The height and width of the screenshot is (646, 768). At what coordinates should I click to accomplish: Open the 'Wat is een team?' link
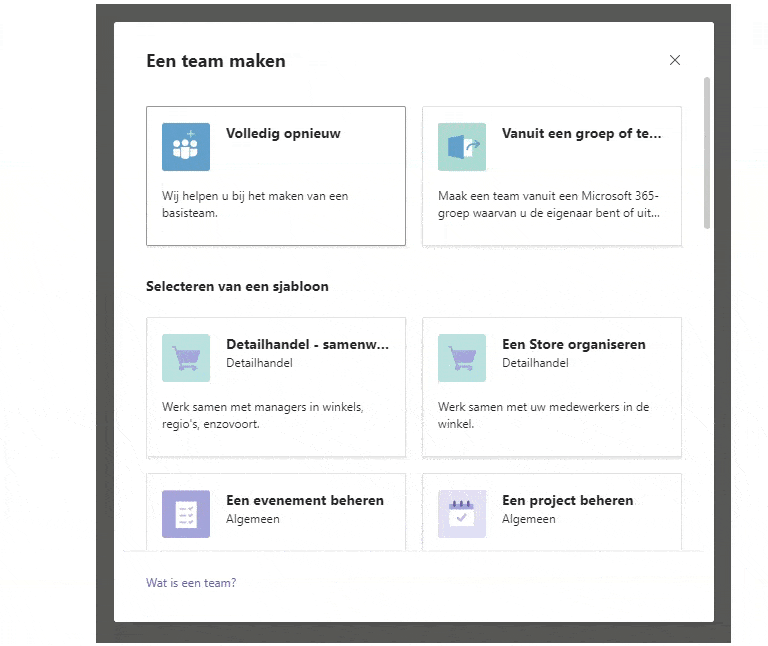[191, 583]
